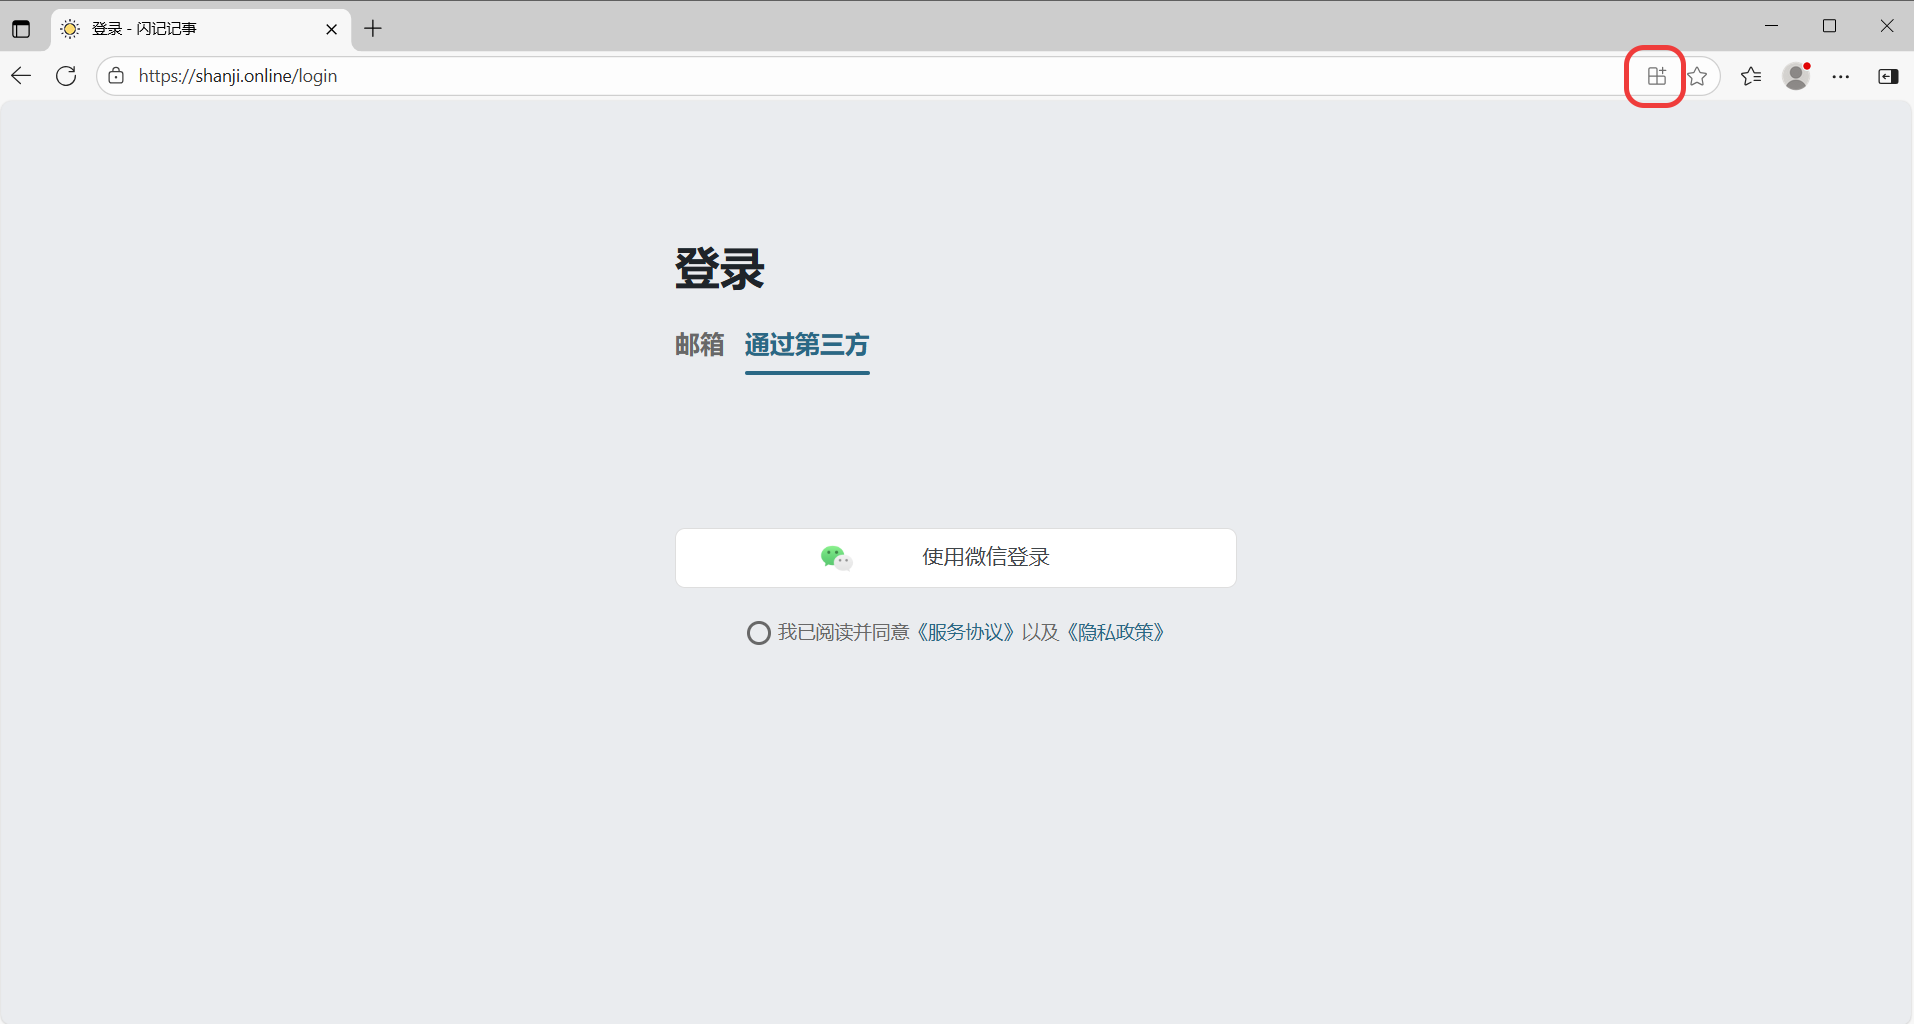This screenshot has width=1914, height=1024.
Task: Open Settings and more menu
Action: (1840, 76)
